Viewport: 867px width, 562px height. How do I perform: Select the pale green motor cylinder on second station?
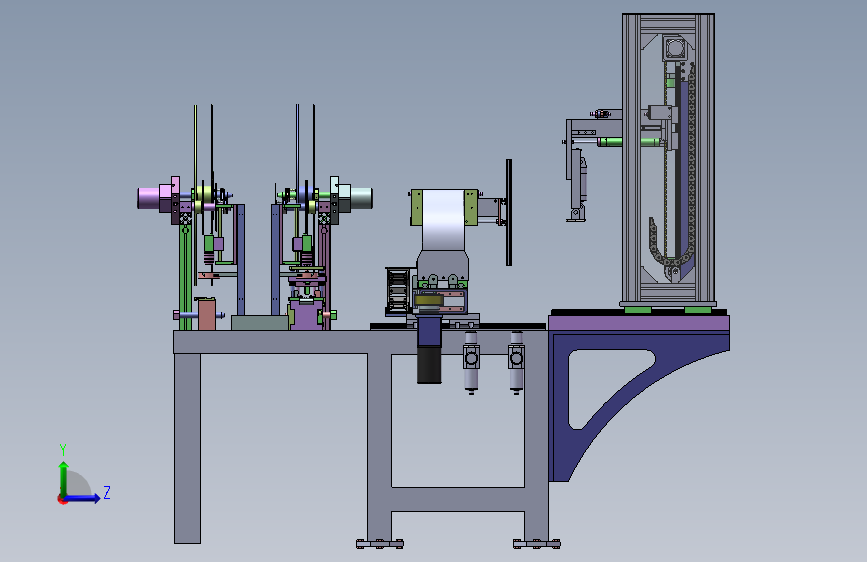(x=361, y=199)
